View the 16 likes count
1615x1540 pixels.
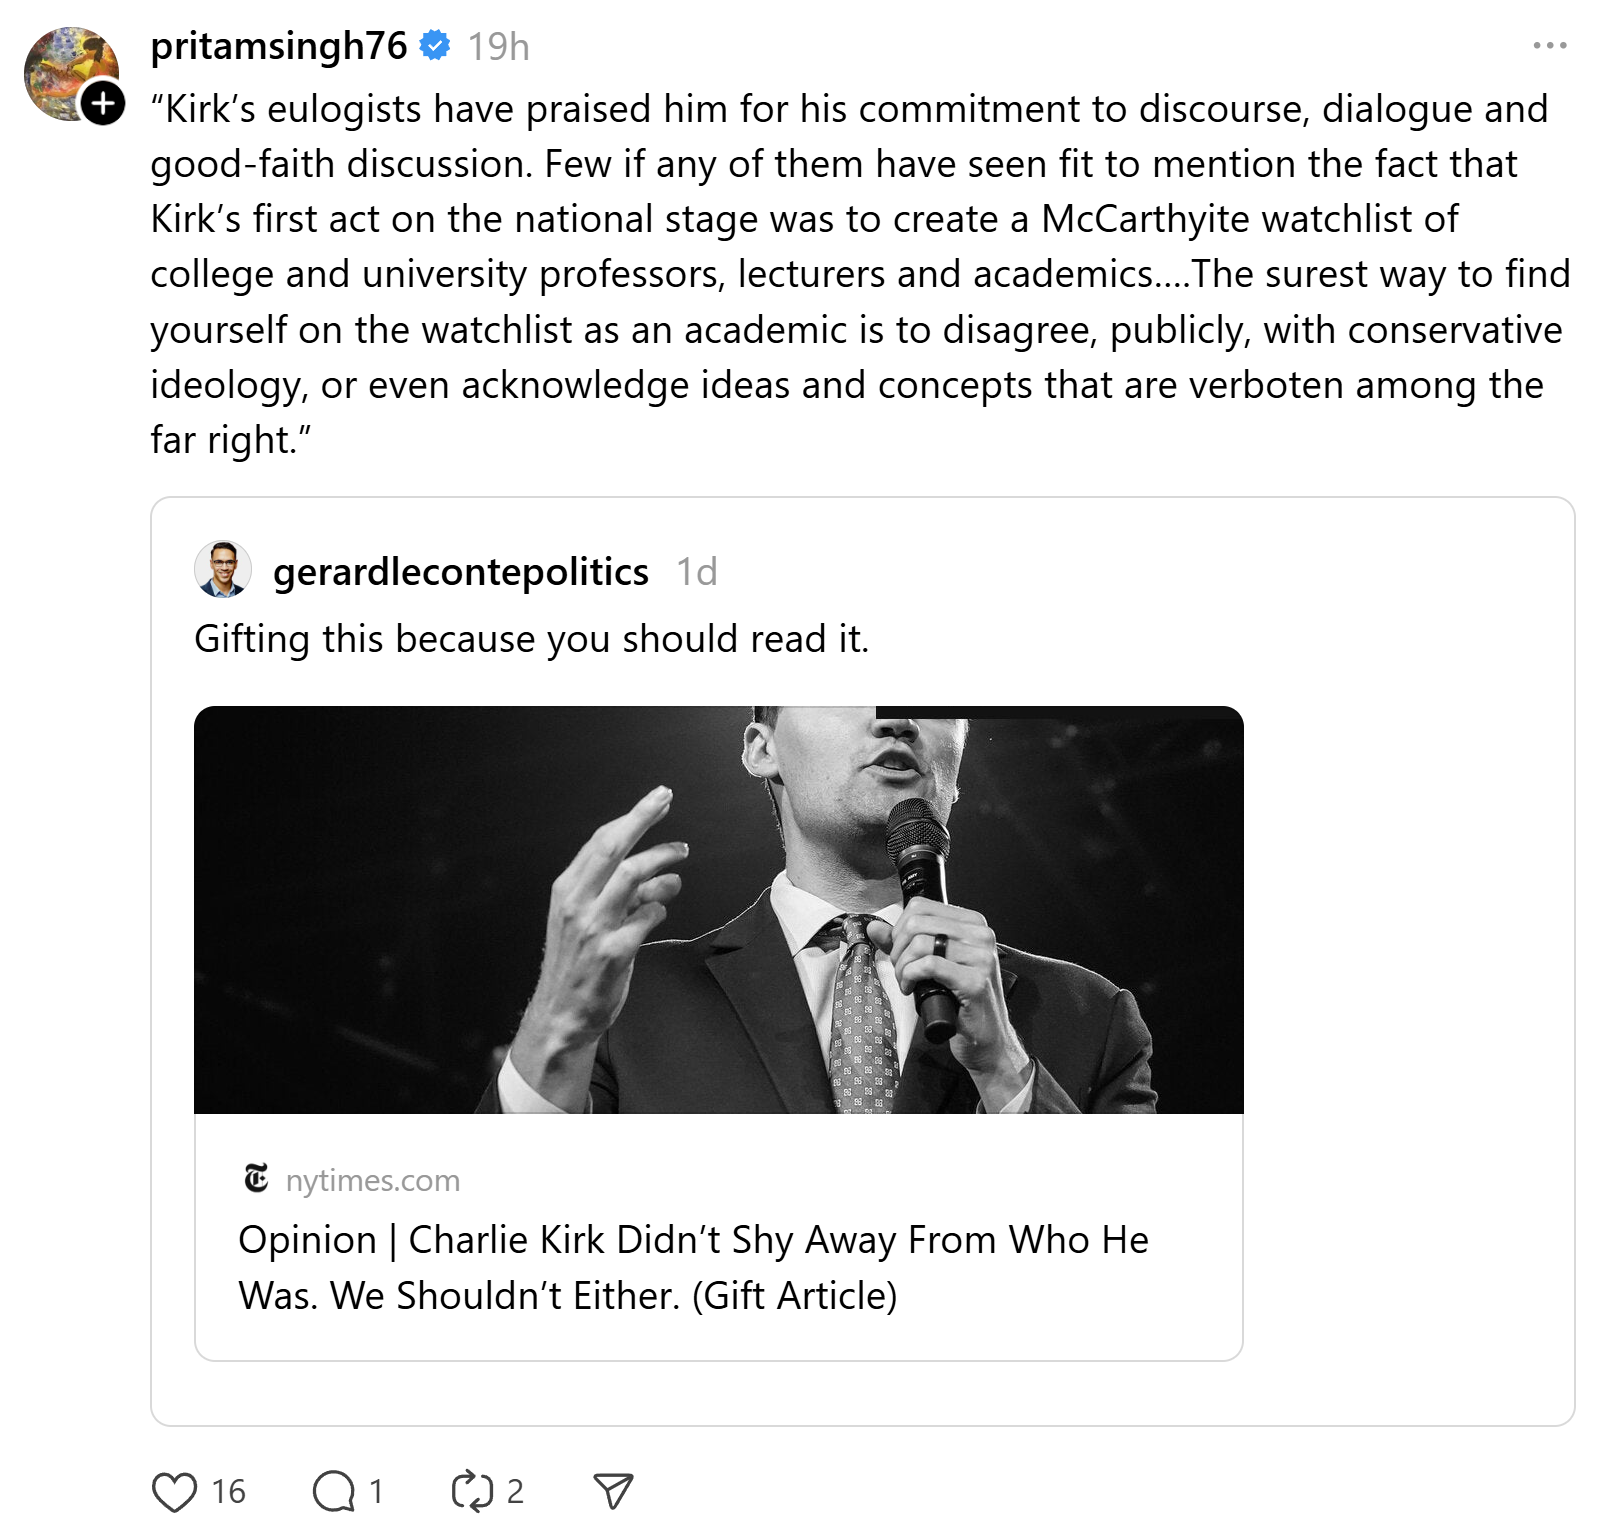click(229, 1492)
